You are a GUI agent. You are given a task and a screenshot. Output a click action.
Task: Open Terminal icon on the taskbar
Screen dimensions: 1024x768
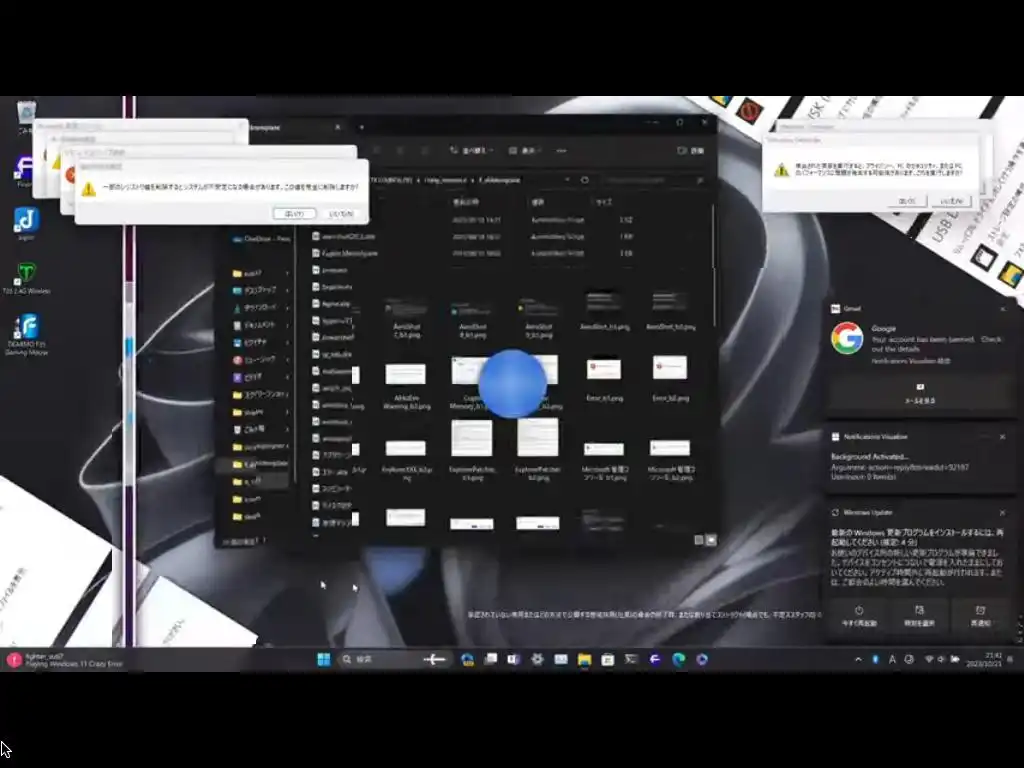click(x=631, y=660)
